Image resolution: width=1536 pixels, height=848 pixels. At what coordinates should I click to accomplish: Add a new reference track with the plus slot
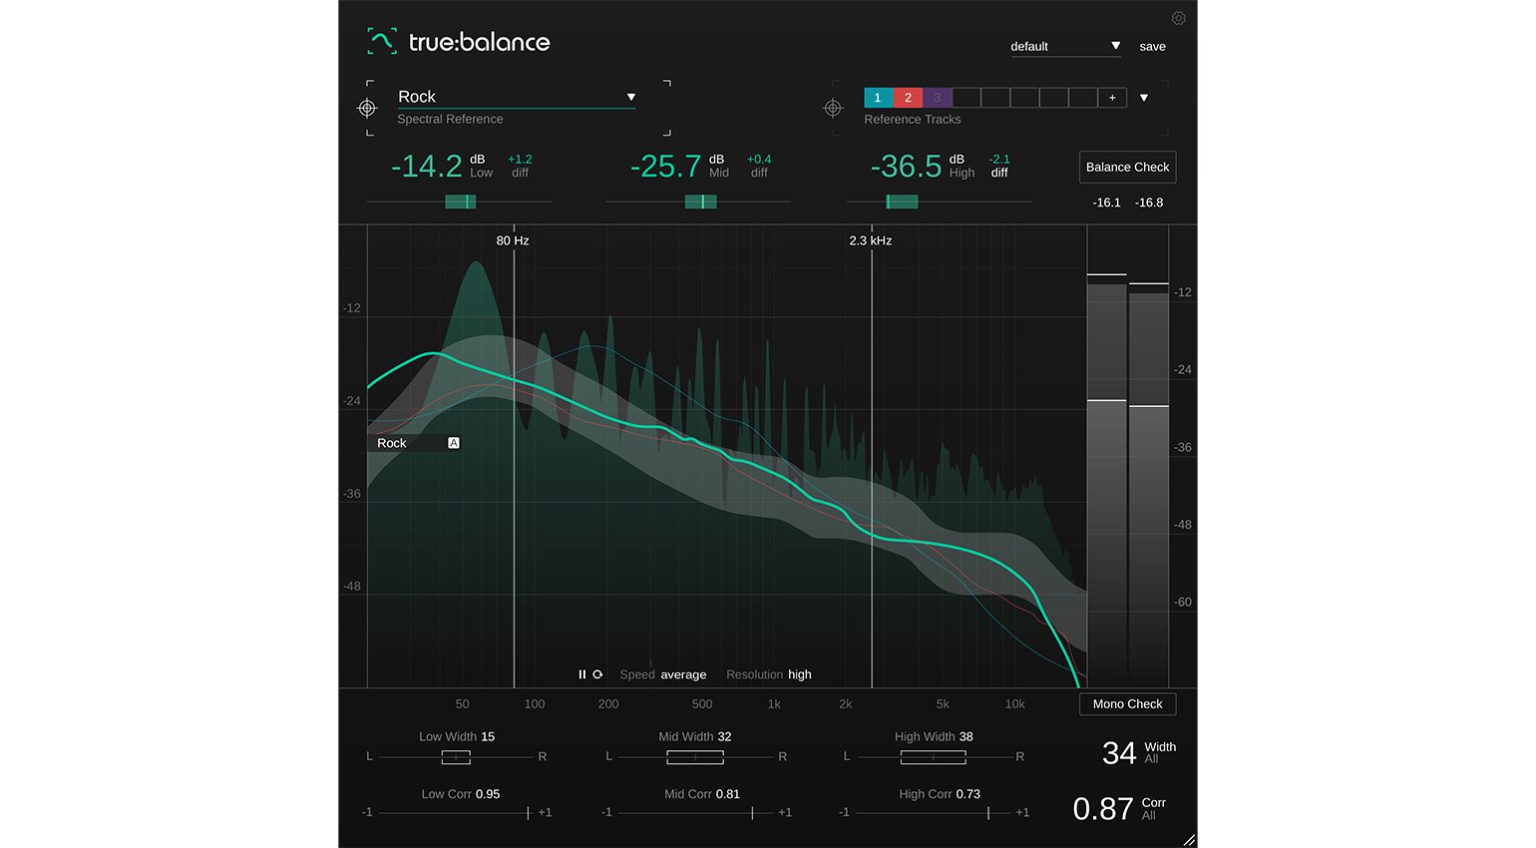(x=1111, y=97)
